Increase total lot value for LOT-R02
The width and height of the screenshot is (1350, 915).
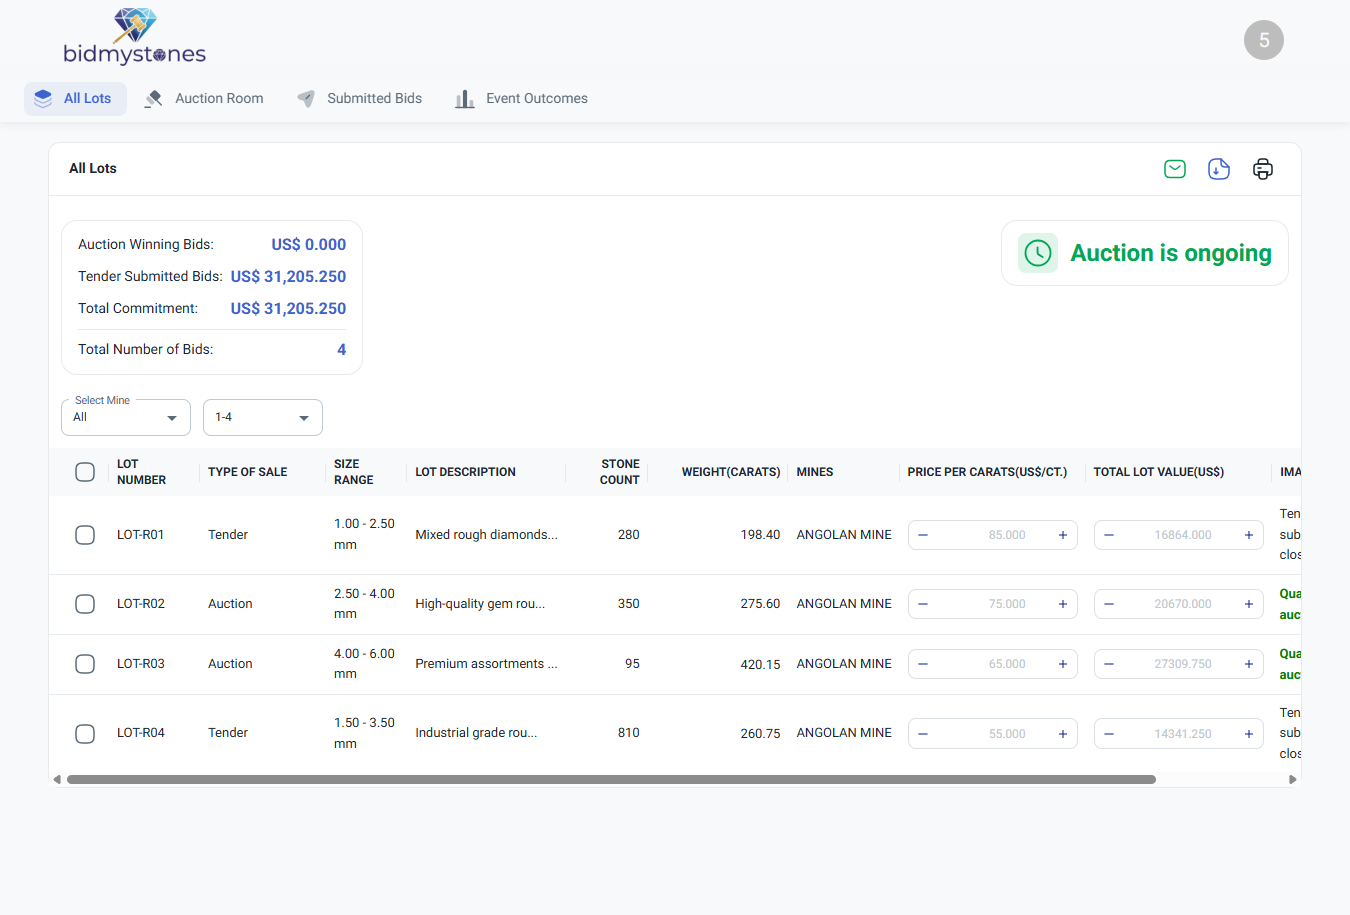click(x=1249, y=604)
